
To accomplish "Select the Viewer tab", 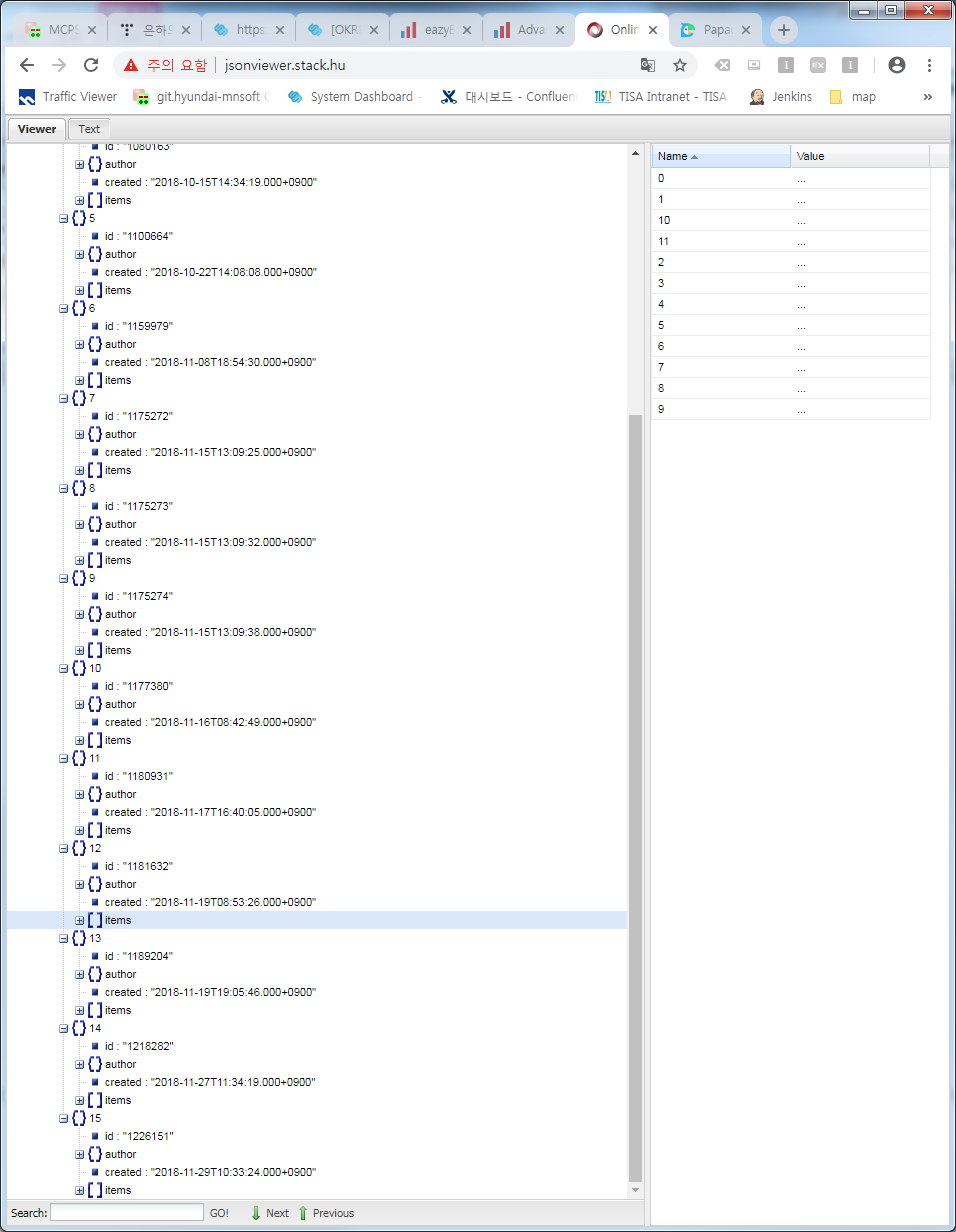I will pos(37,129).
